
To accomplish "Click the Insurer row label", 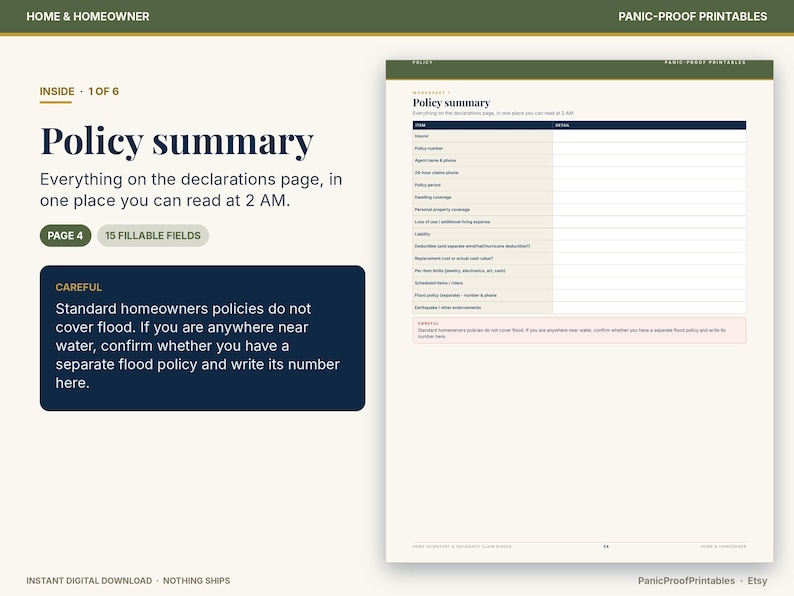I will [x=421, y=136].
